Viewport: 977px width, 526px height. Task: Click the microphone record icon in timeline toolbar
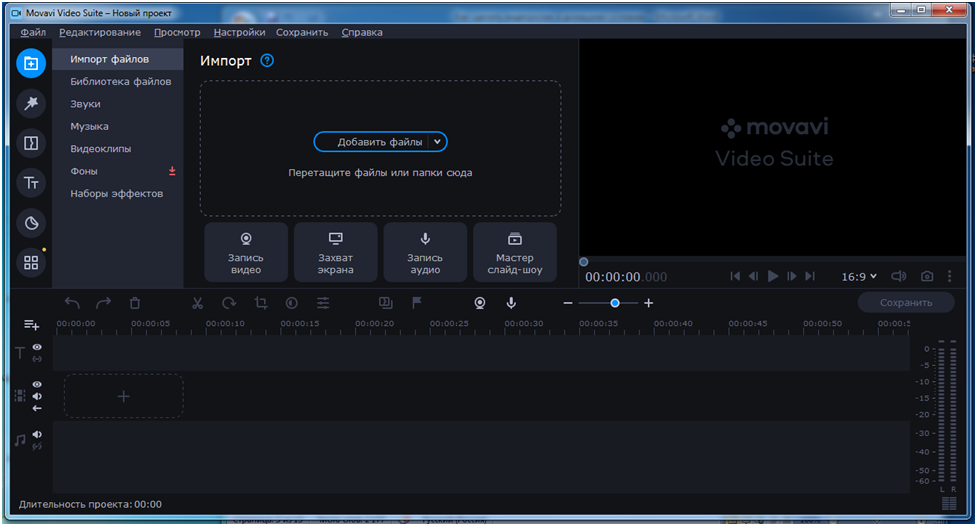click(x=511, y=303)
